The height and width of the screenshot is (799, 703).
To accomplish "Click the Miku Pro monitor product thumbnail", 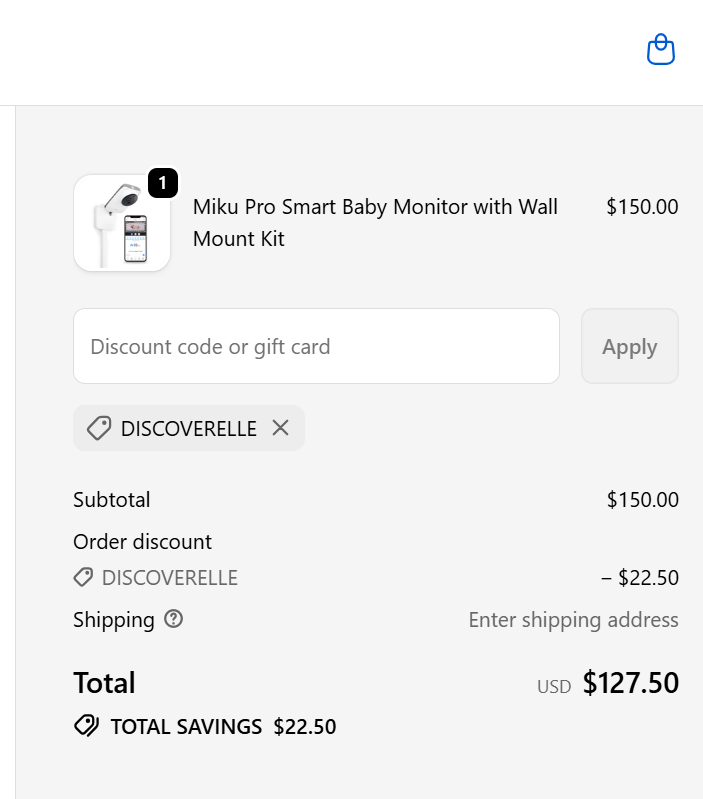I will point(122,223).
